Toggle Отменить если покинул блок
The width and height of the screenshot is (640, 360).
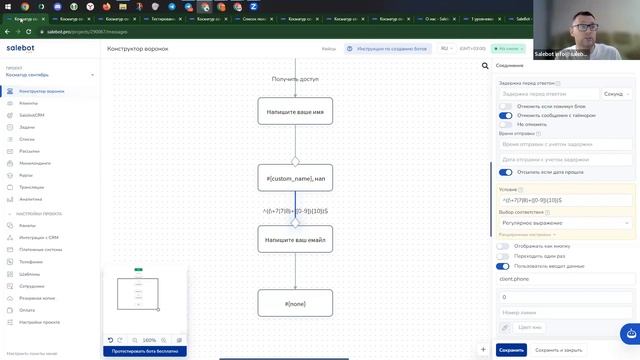point(505,106)
